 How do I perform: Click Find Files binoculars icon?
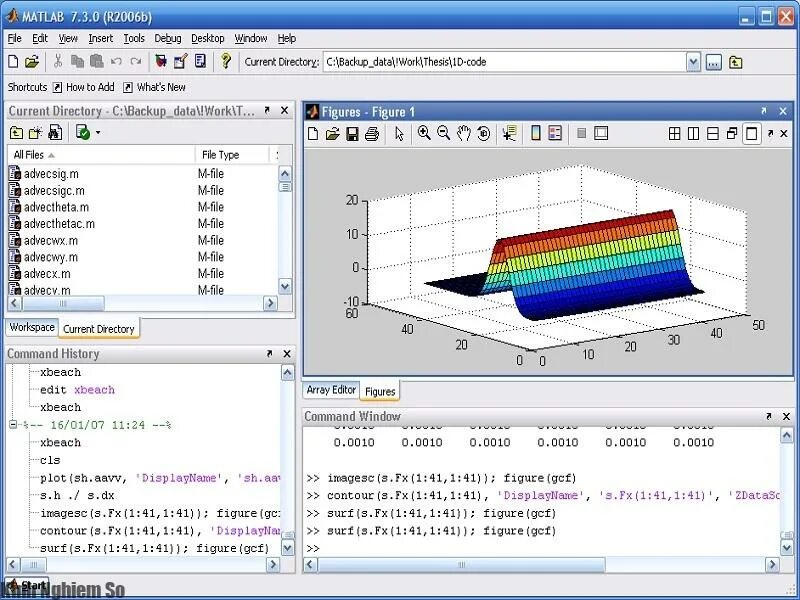coord(55,133)
